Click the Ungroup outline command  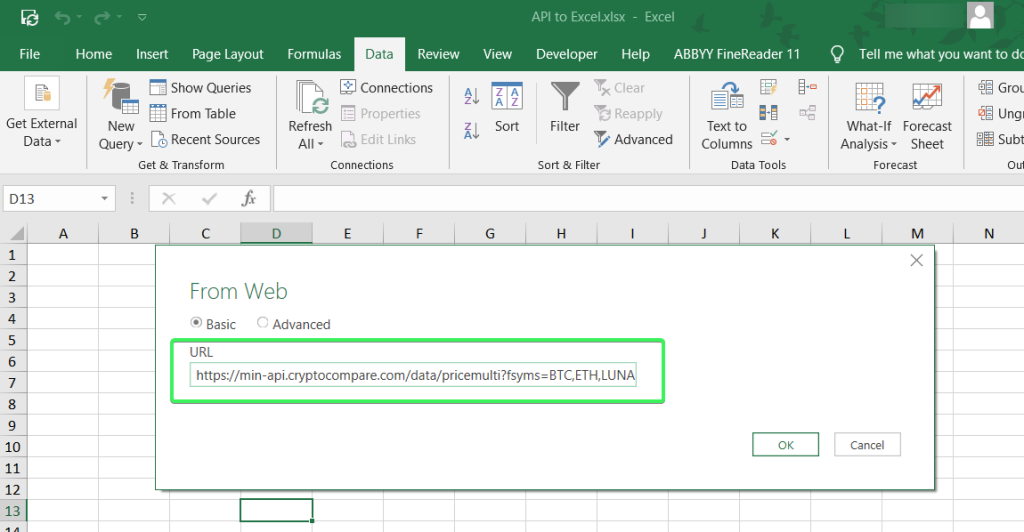[1000, 114]
